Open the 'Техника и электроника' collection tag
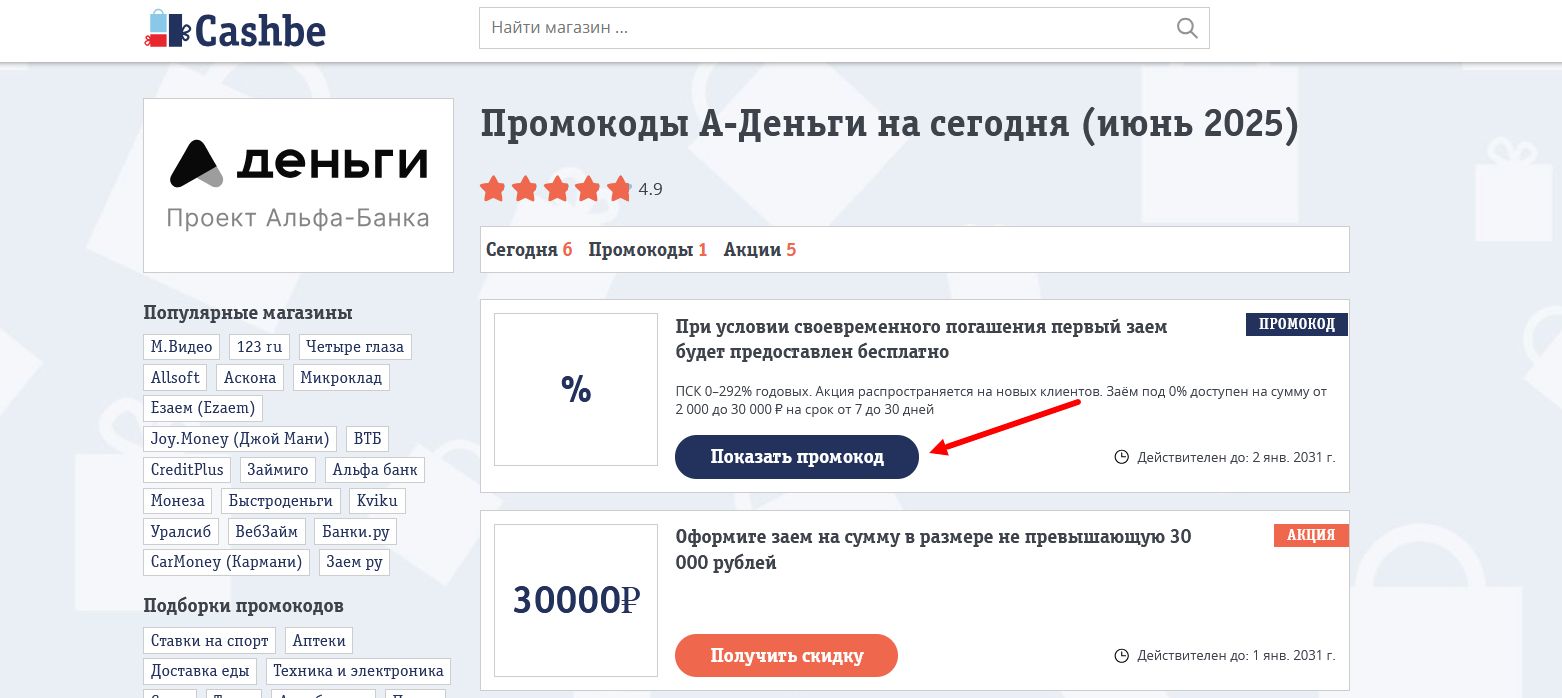Viewport: 1562px width, 698px height. click(x=358, y=671)
